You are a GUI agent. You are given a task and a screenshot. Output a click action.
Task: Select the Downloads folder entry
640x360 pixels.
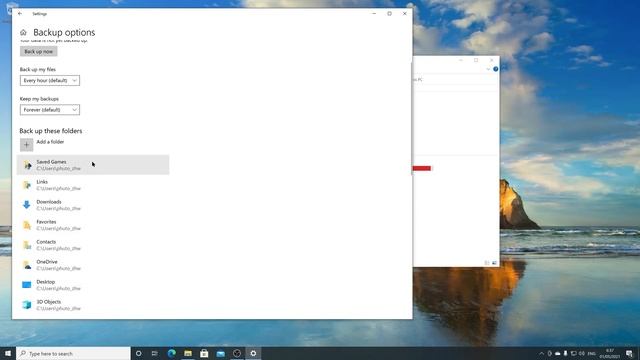tap(93, 205)
